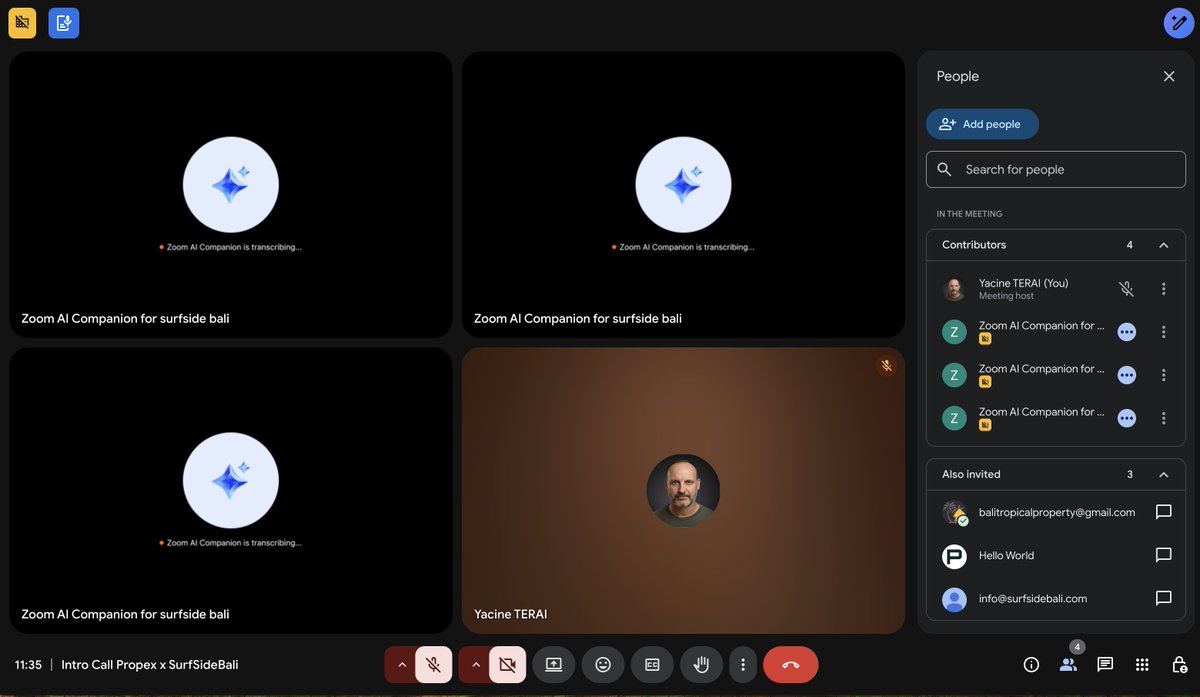Click the Hello World avatar in Also invited

click(x=955, y=556)
